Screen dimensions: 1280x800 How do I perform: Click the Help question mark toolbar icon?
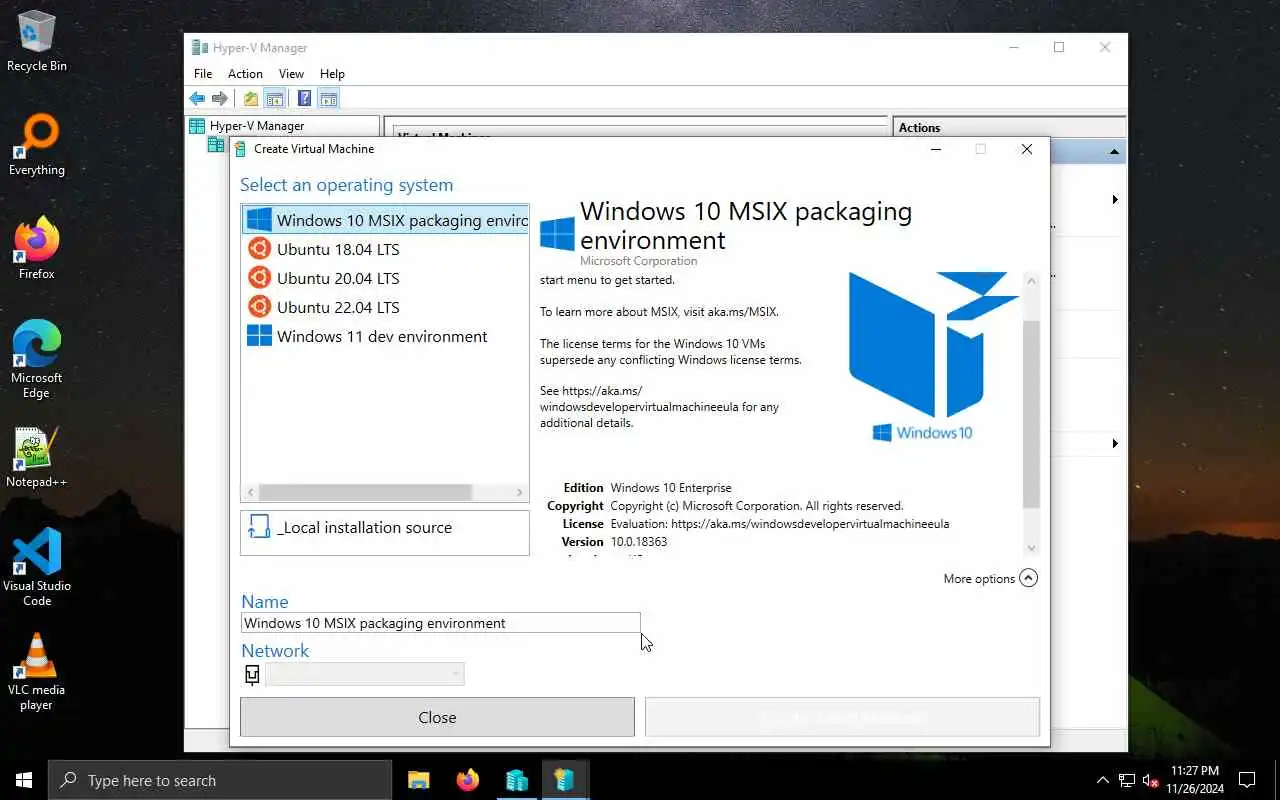pyautogui.click(x=304, y=98)
